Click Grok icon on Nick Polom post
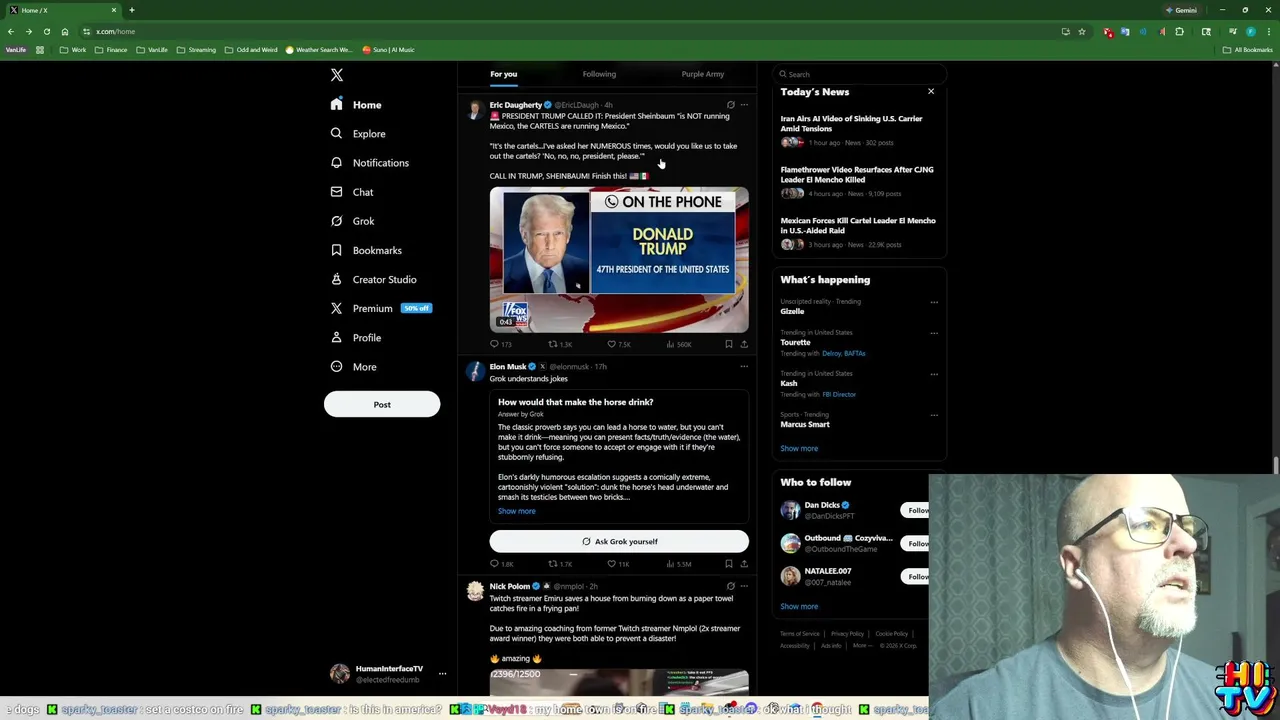The height and width of the screenshot is (720, 1280). pos(731,587)
